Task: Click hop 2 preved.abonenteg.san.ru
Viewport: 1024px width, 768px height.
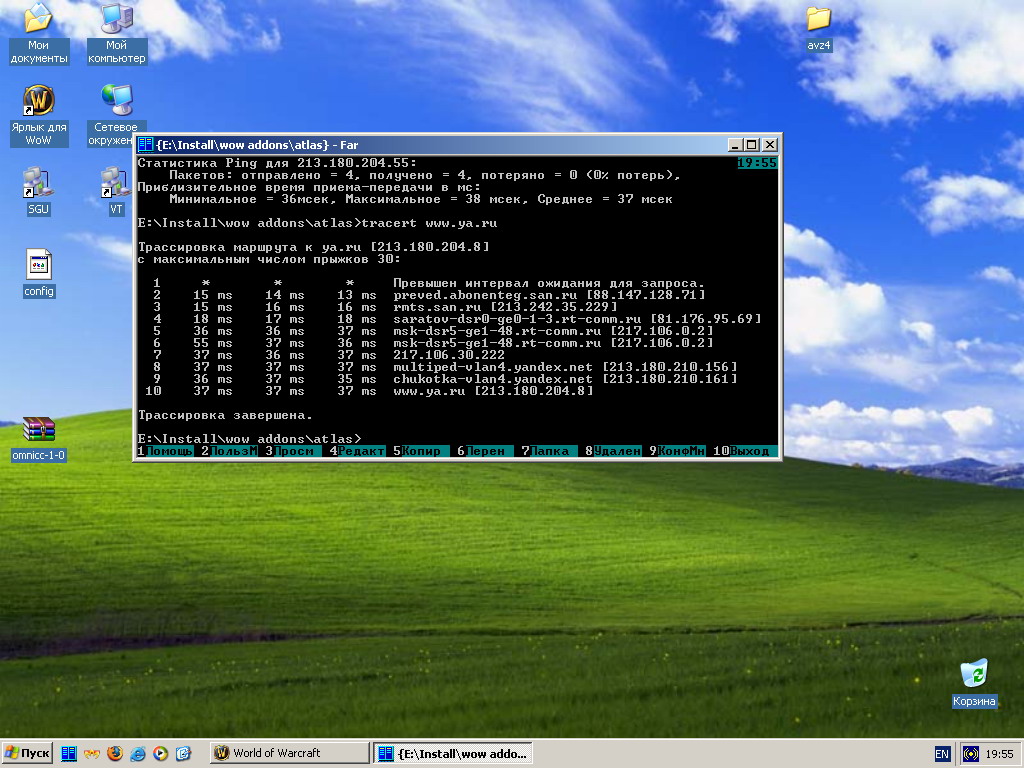Action: click(549, 295)
